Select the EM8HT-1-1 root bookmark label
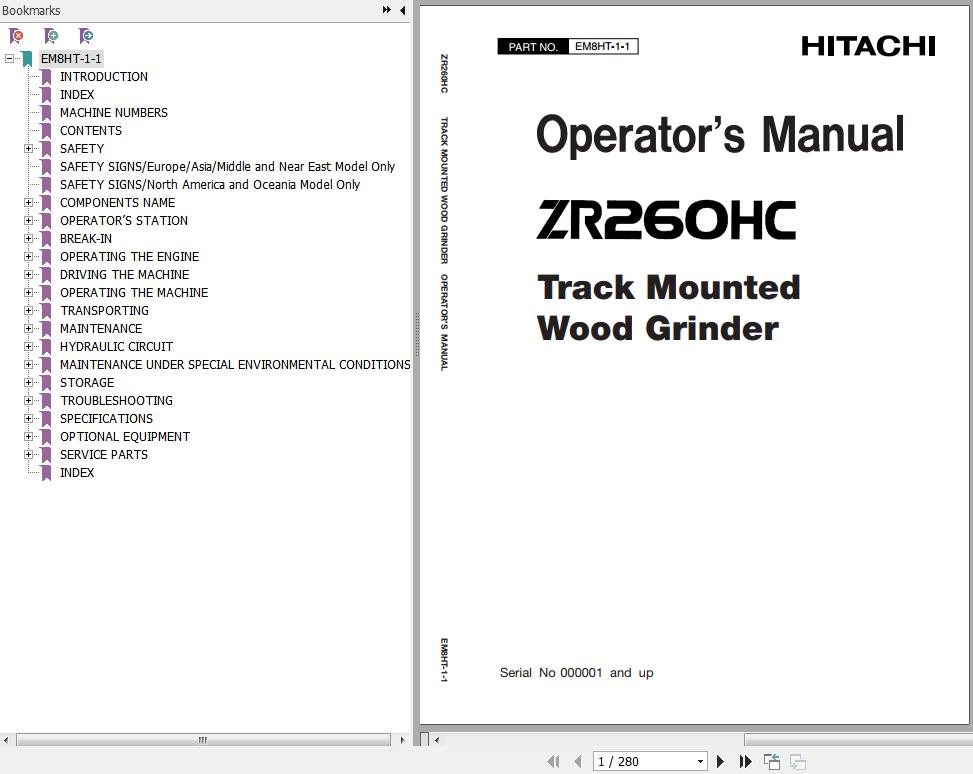The height and width of the screenshot is (774, 973). click(71, 58)
